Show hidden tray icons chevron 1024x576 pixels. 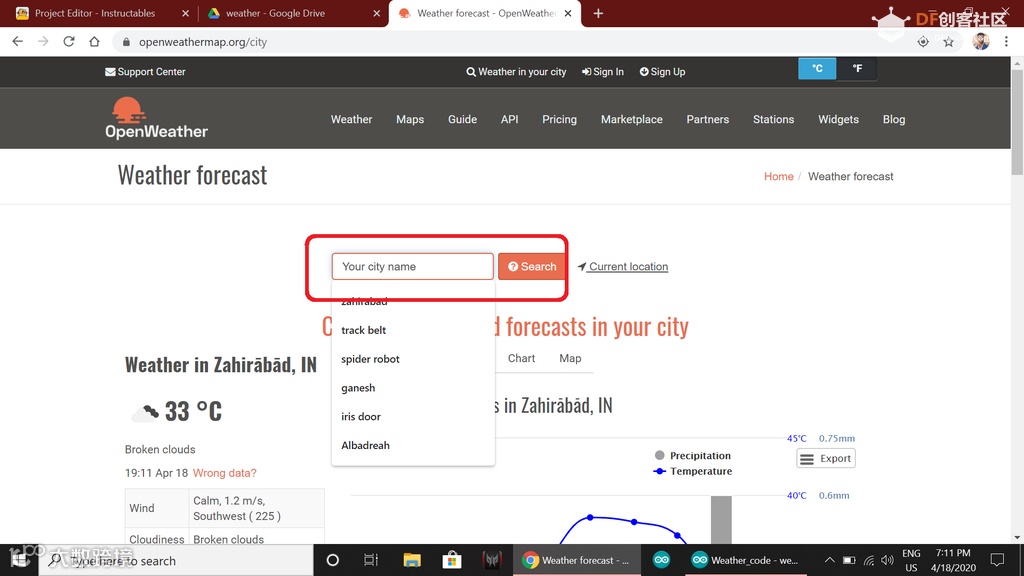click(x=829, y=560)
